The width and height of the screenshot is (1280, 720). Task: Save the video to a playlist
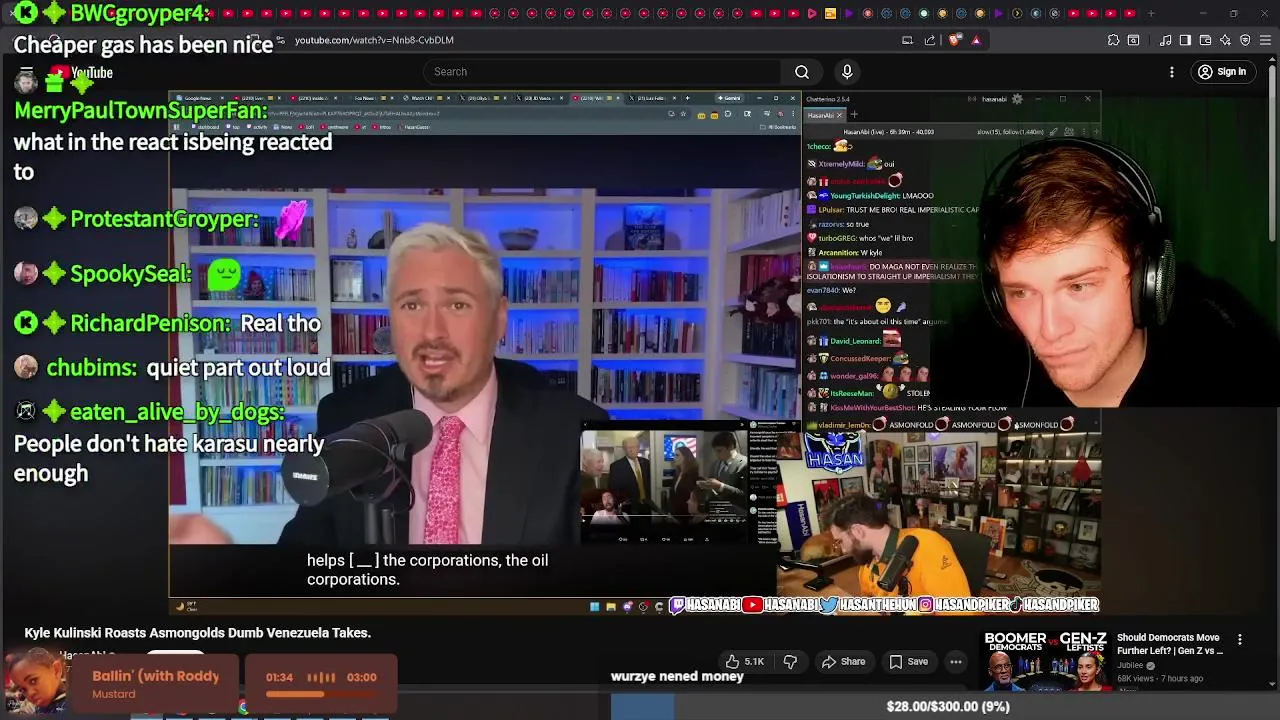pos(908,661)
